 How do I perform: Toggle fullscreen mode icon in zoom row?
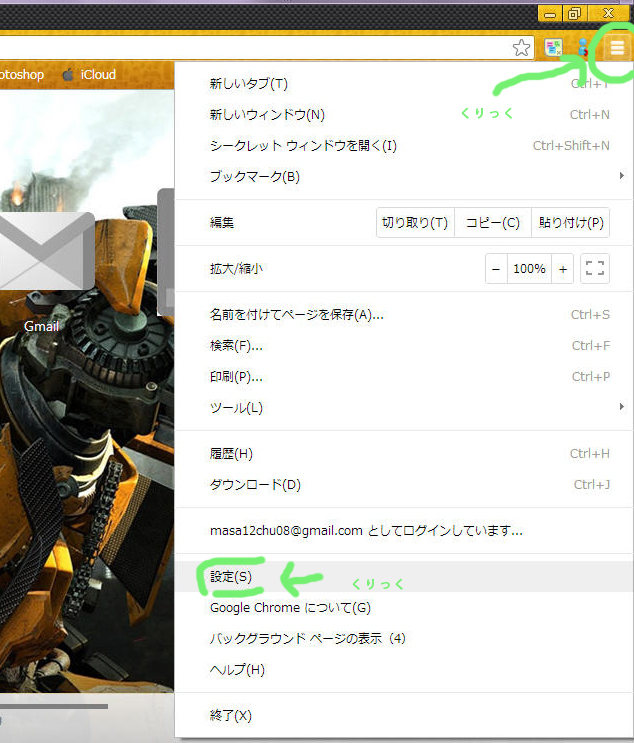pos(595,268)
